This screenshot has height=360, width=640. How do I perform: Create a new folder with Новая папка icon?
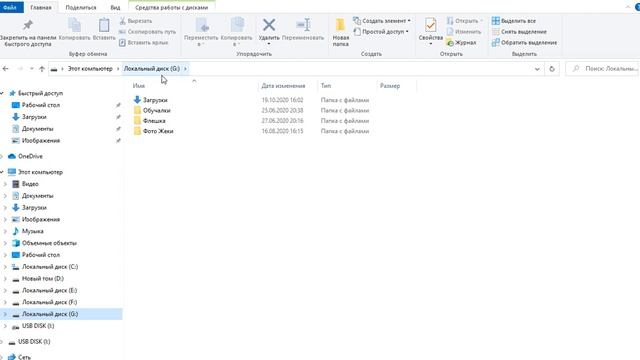tap(340, 25)
